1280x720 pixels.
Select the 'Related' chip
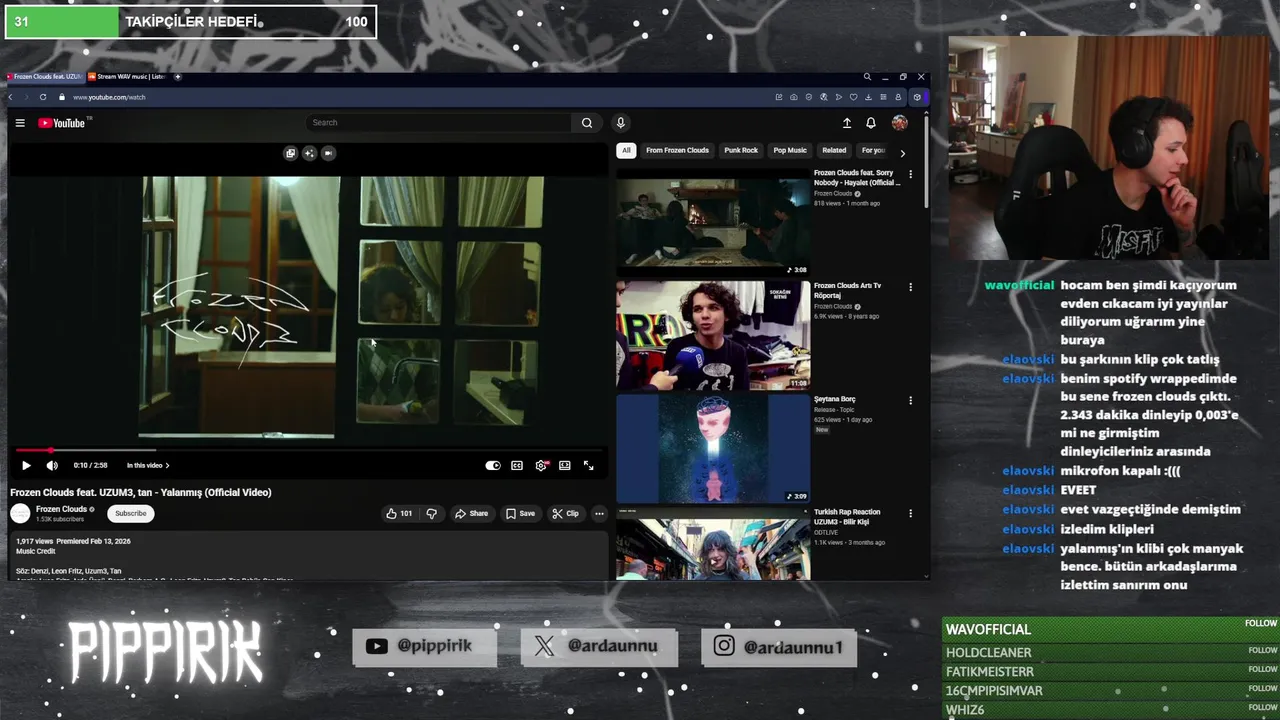(x=834, y=150)
